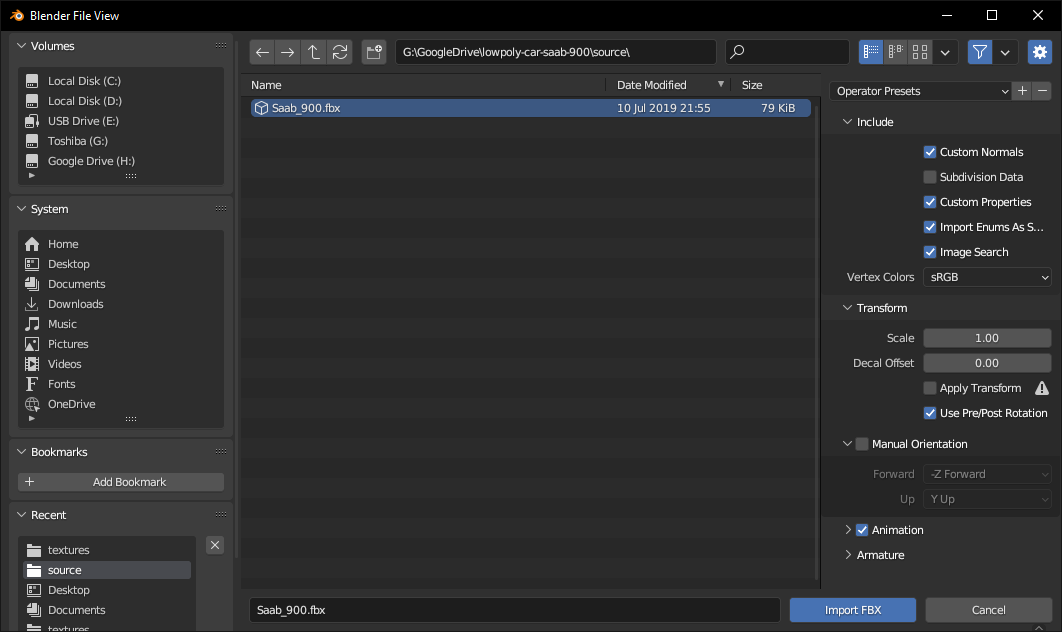The image size is (1062, 632).
Task: Collapse the System panel
Action: pyautogui.click(x=22, y=209)
